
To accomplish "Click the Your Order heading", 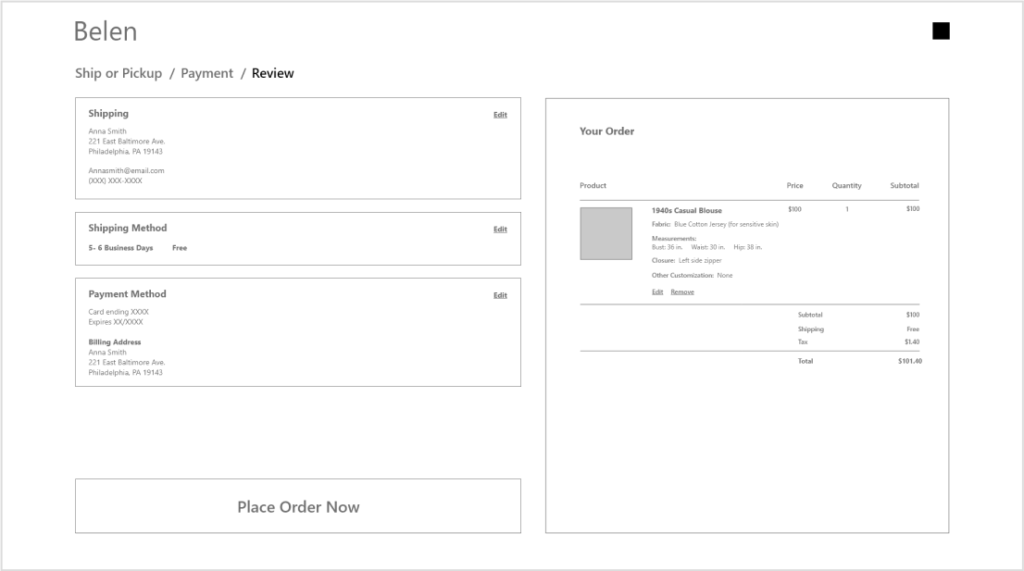I will tap(607, 131).
